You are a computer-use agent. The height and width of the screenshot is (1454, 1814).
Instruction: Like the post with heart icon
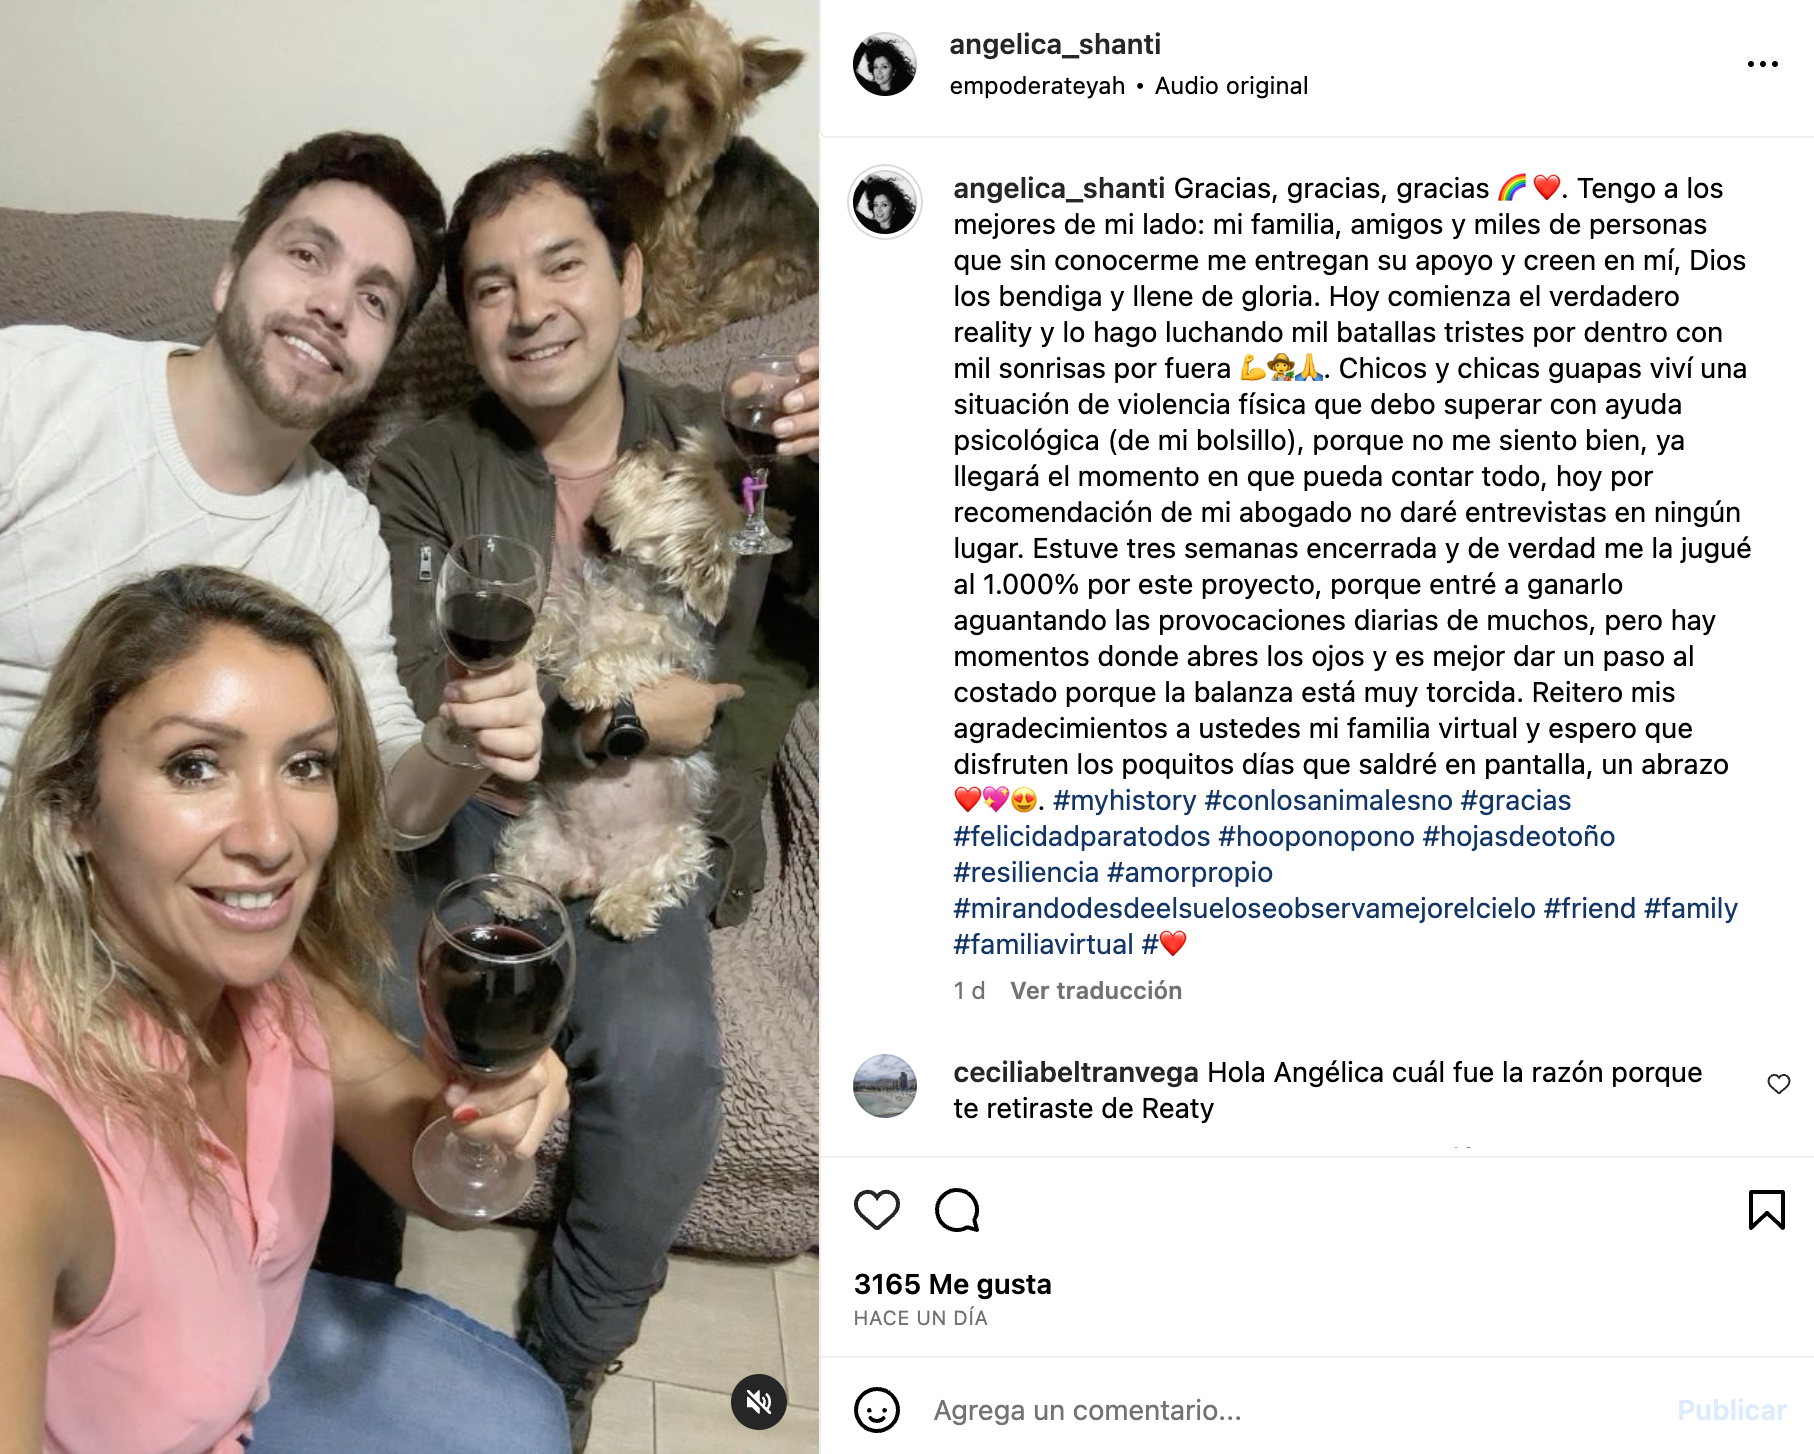click(877, 1210)
